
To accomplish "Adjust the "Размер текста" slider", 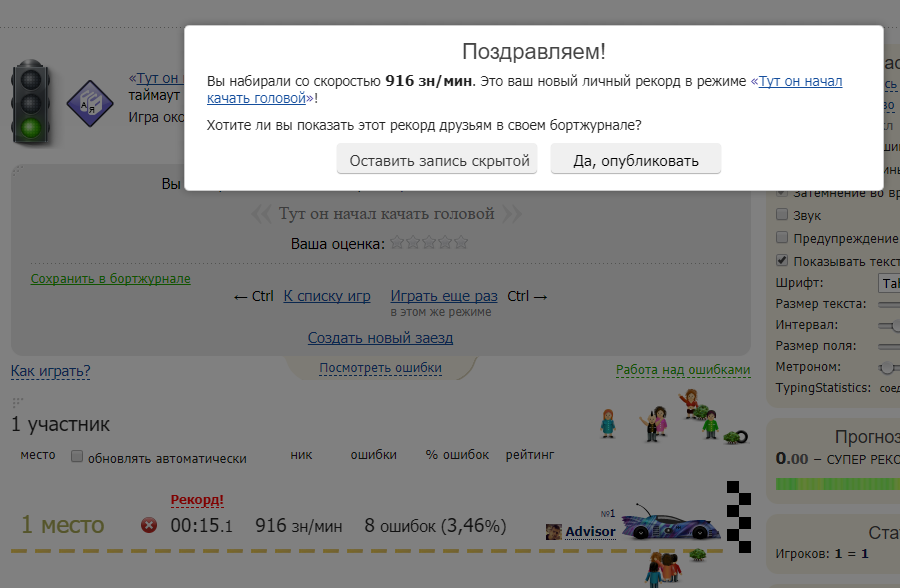I will click(889, 304).
